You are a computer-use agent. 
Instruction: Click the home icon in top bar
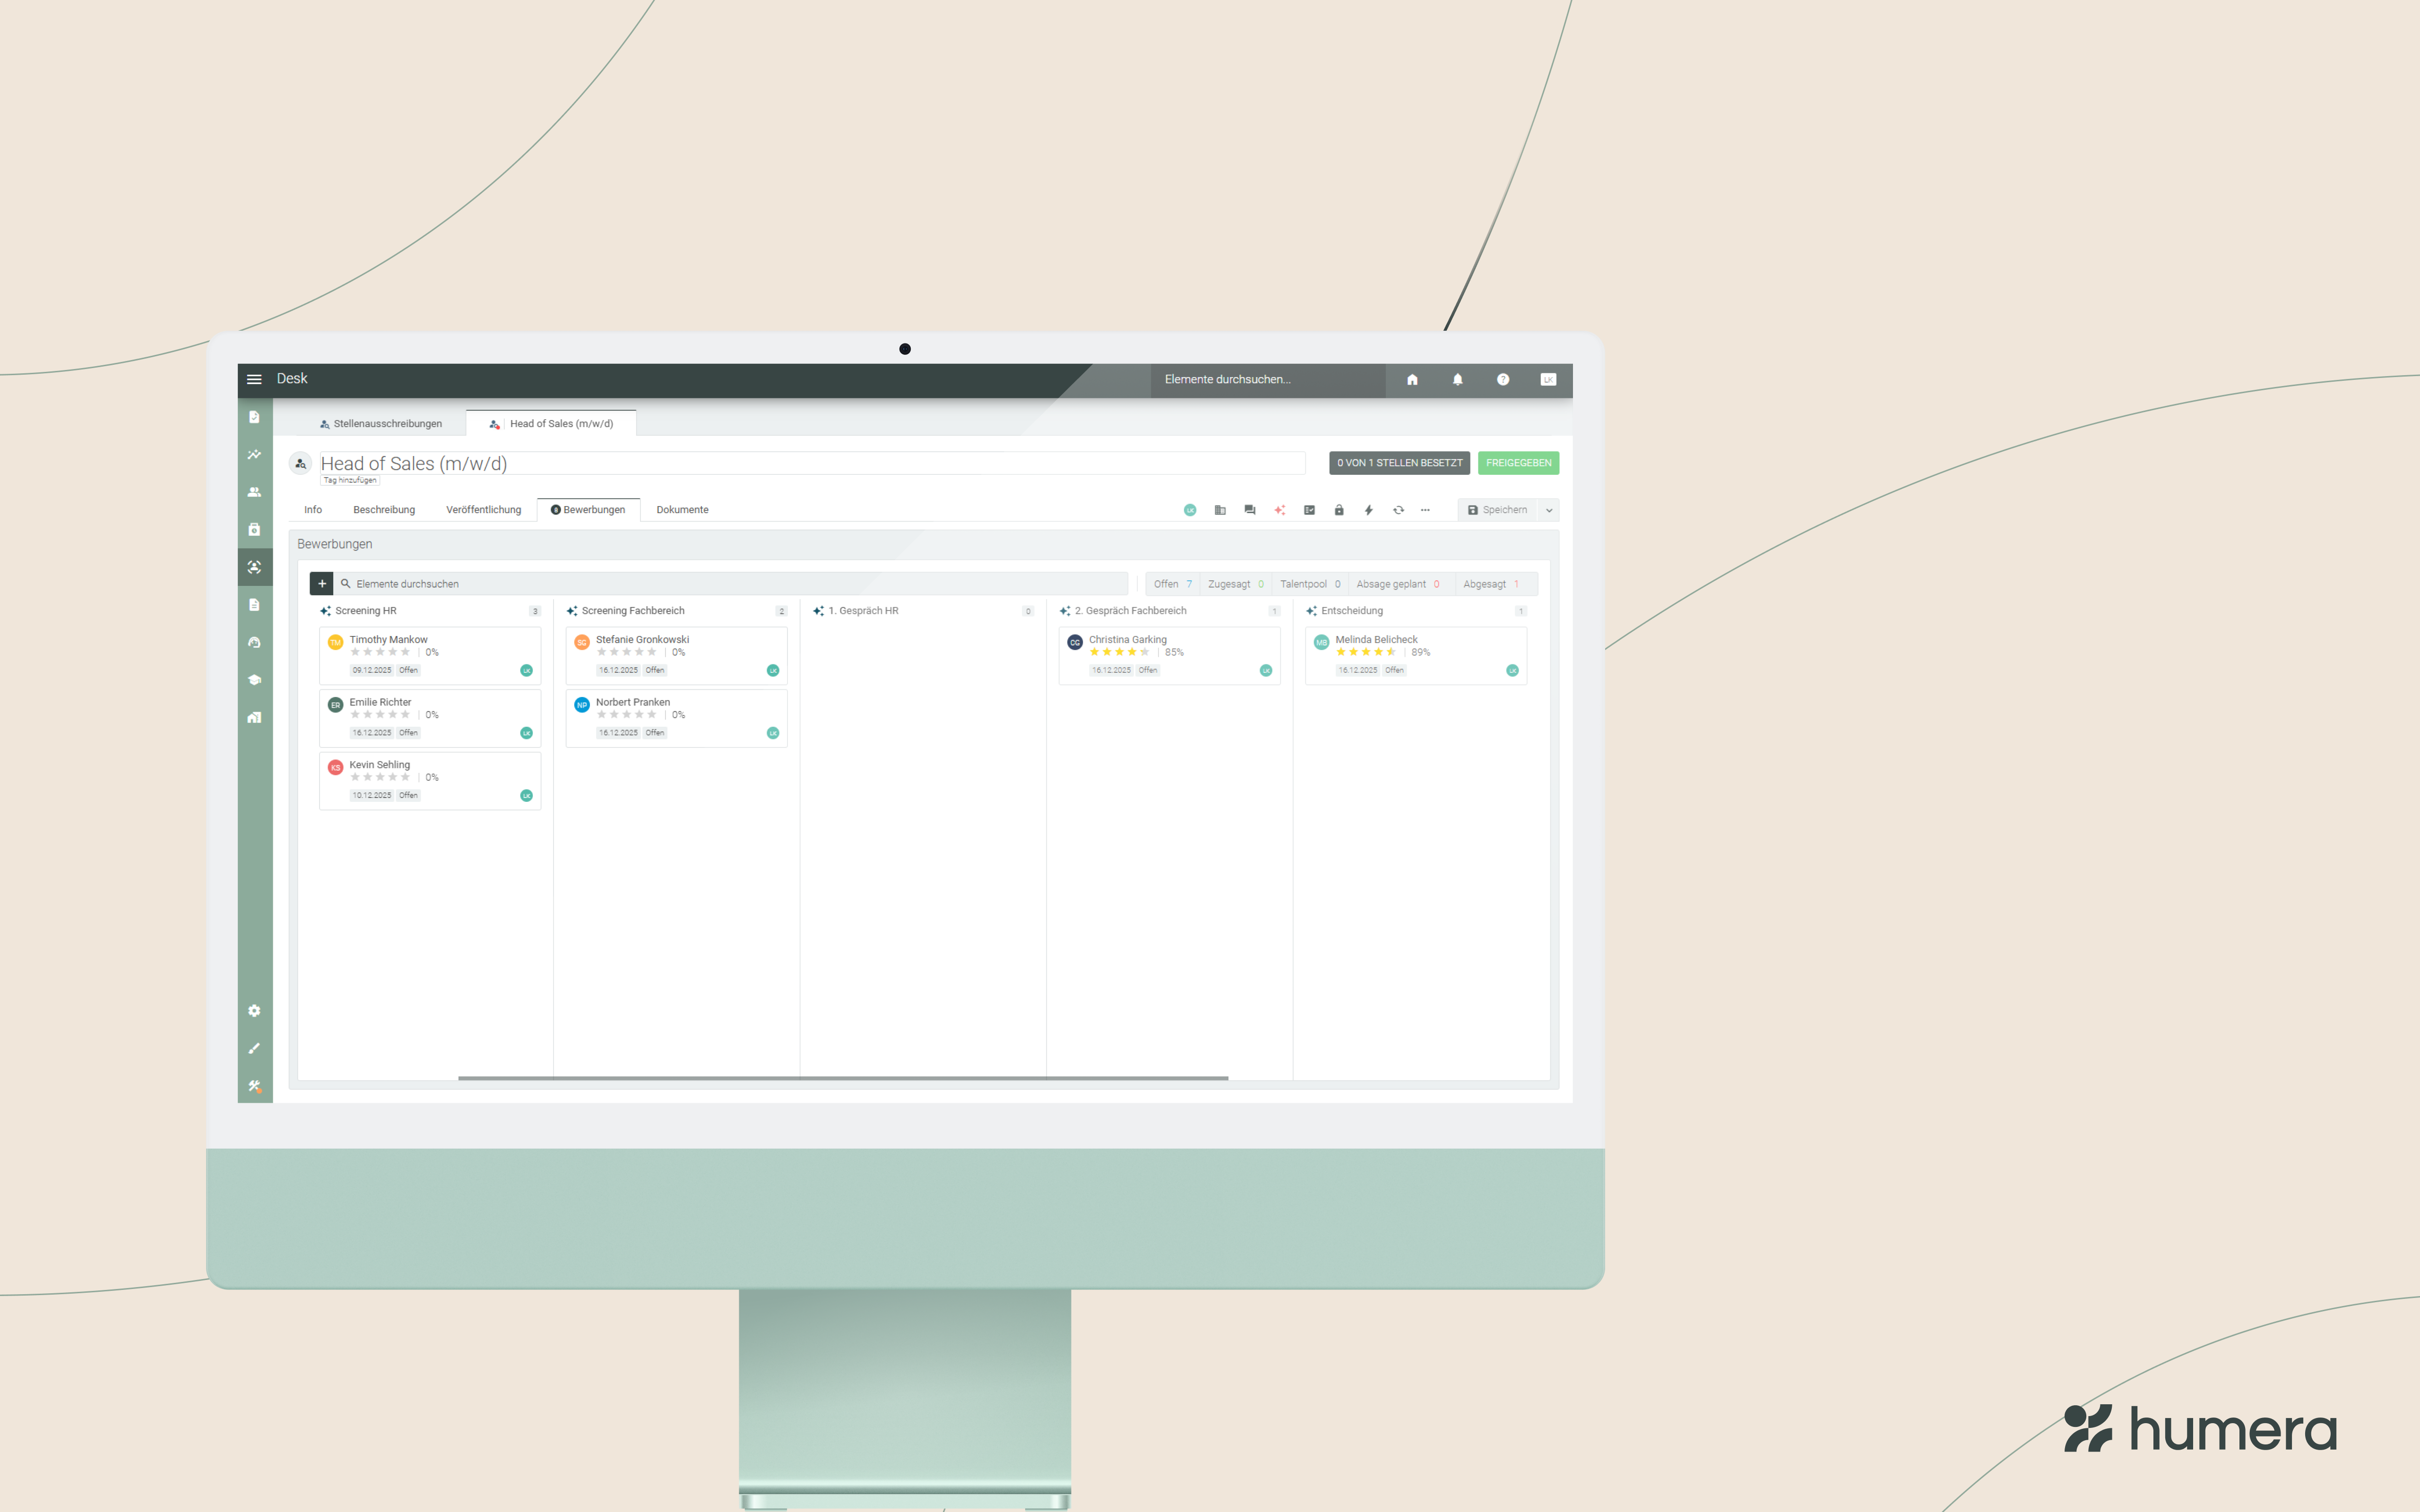click(x=1412, y=379)
